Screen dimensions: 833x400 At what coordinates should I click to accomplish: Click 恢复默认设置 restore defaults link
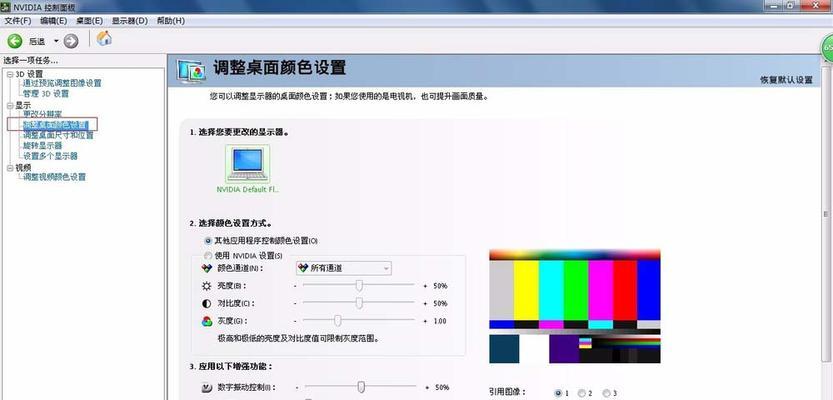coord(786,80)
